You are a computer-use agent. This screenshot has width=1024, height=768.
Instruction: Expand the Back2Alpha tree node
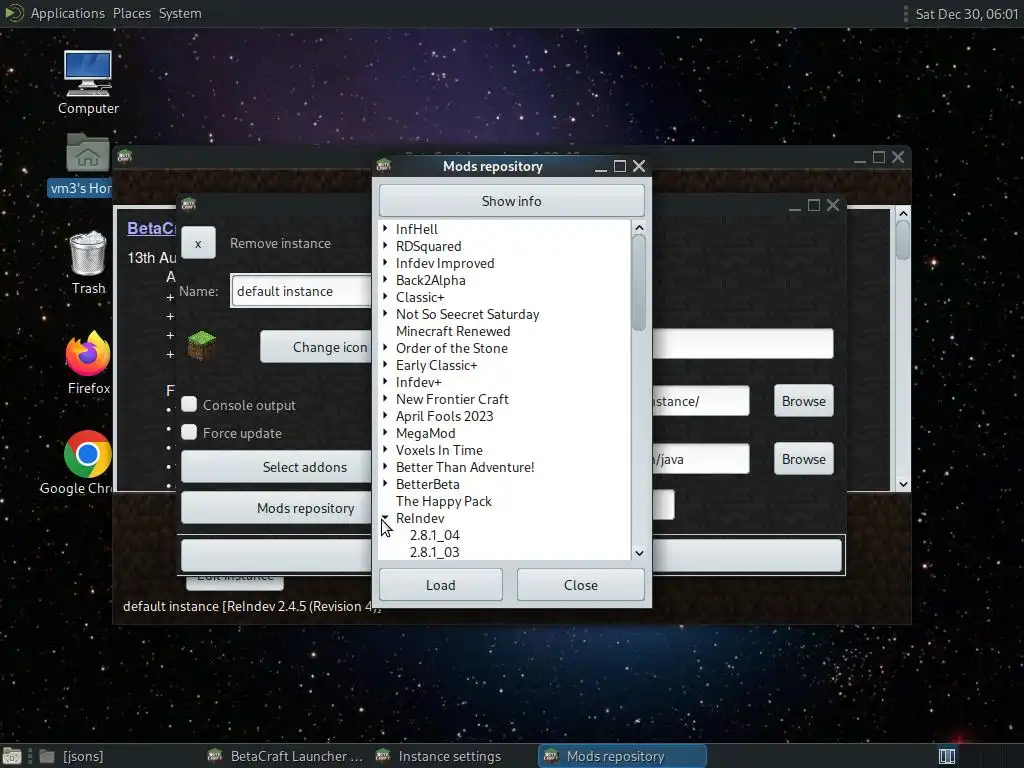(385, 280)
